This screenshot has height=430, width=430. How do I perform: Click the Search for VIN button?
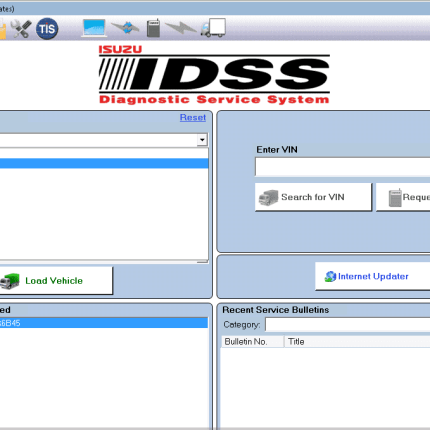coord(313,197)
